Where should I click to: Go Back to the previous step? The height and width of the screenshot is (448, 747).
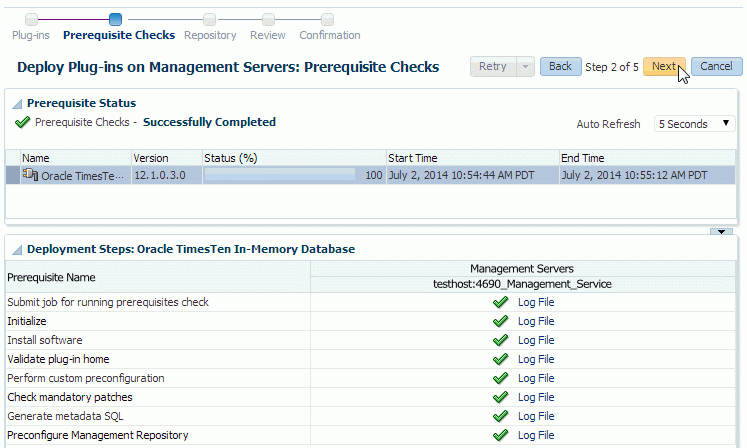tap(560, 66)
